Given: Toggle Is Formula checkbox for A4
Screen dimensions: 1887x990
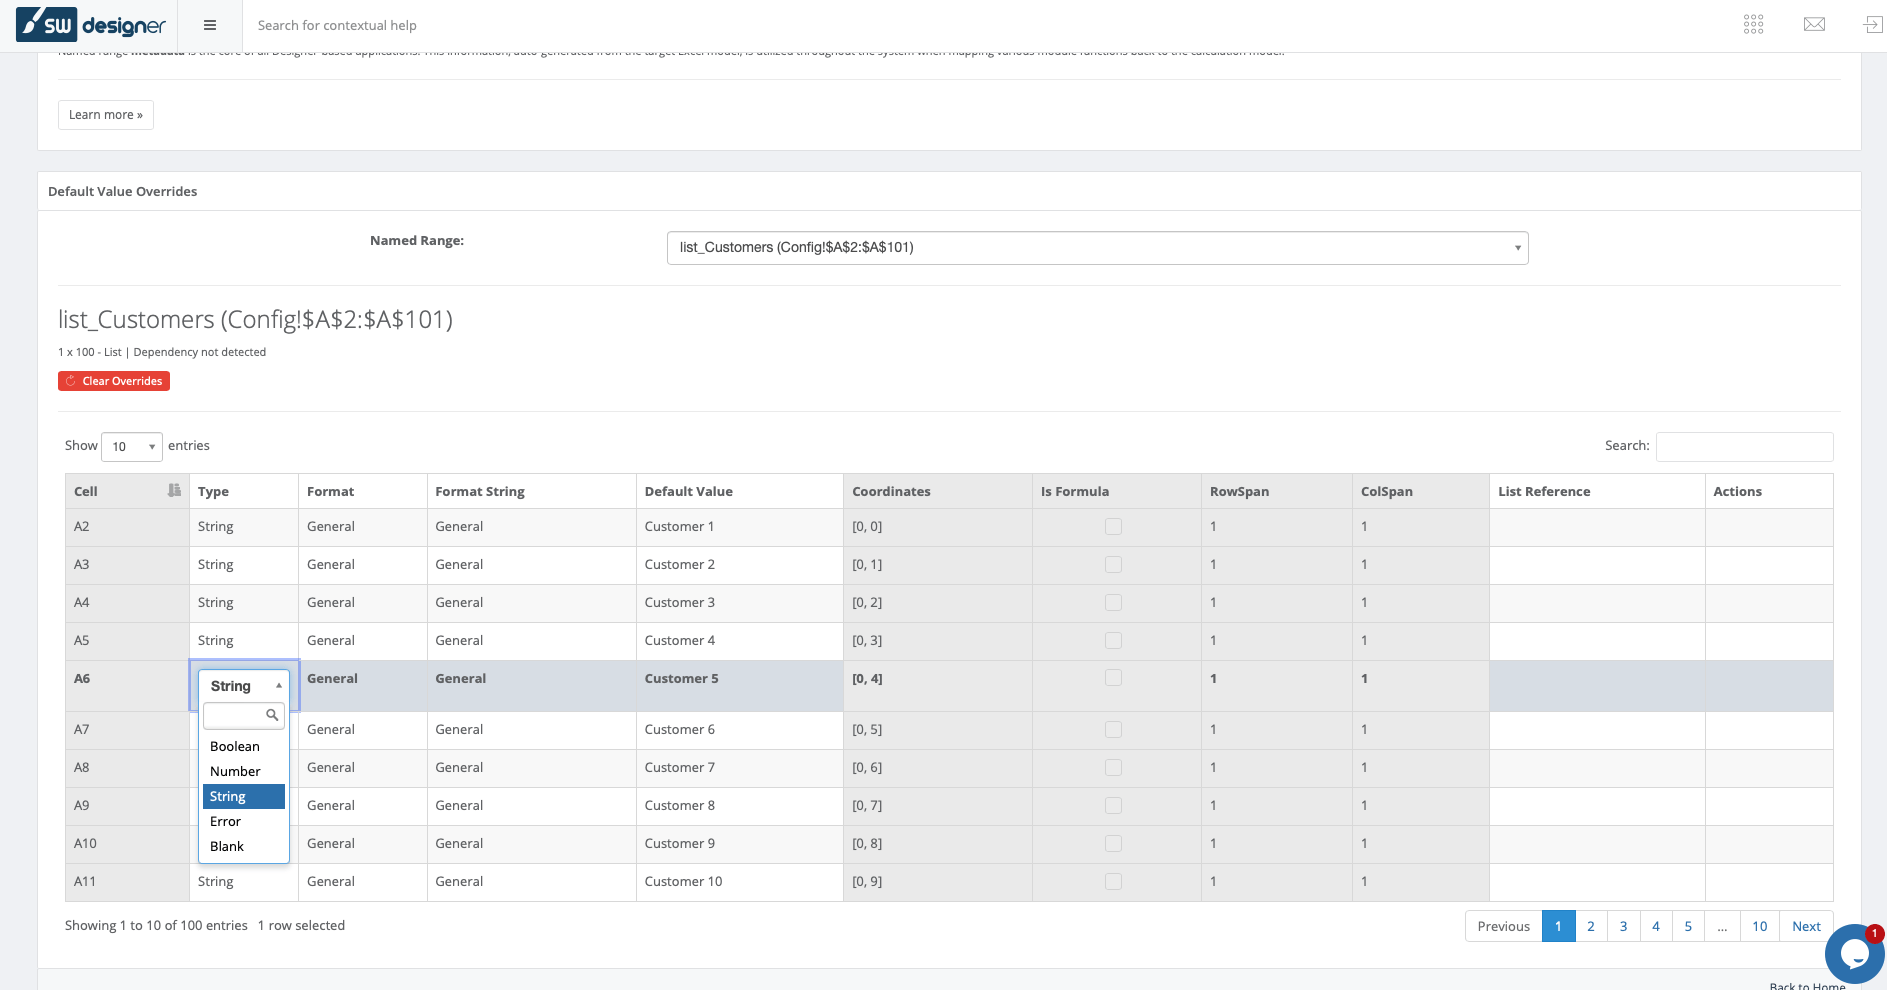Looking at the screenshot, I should (x=1113, y=603).
